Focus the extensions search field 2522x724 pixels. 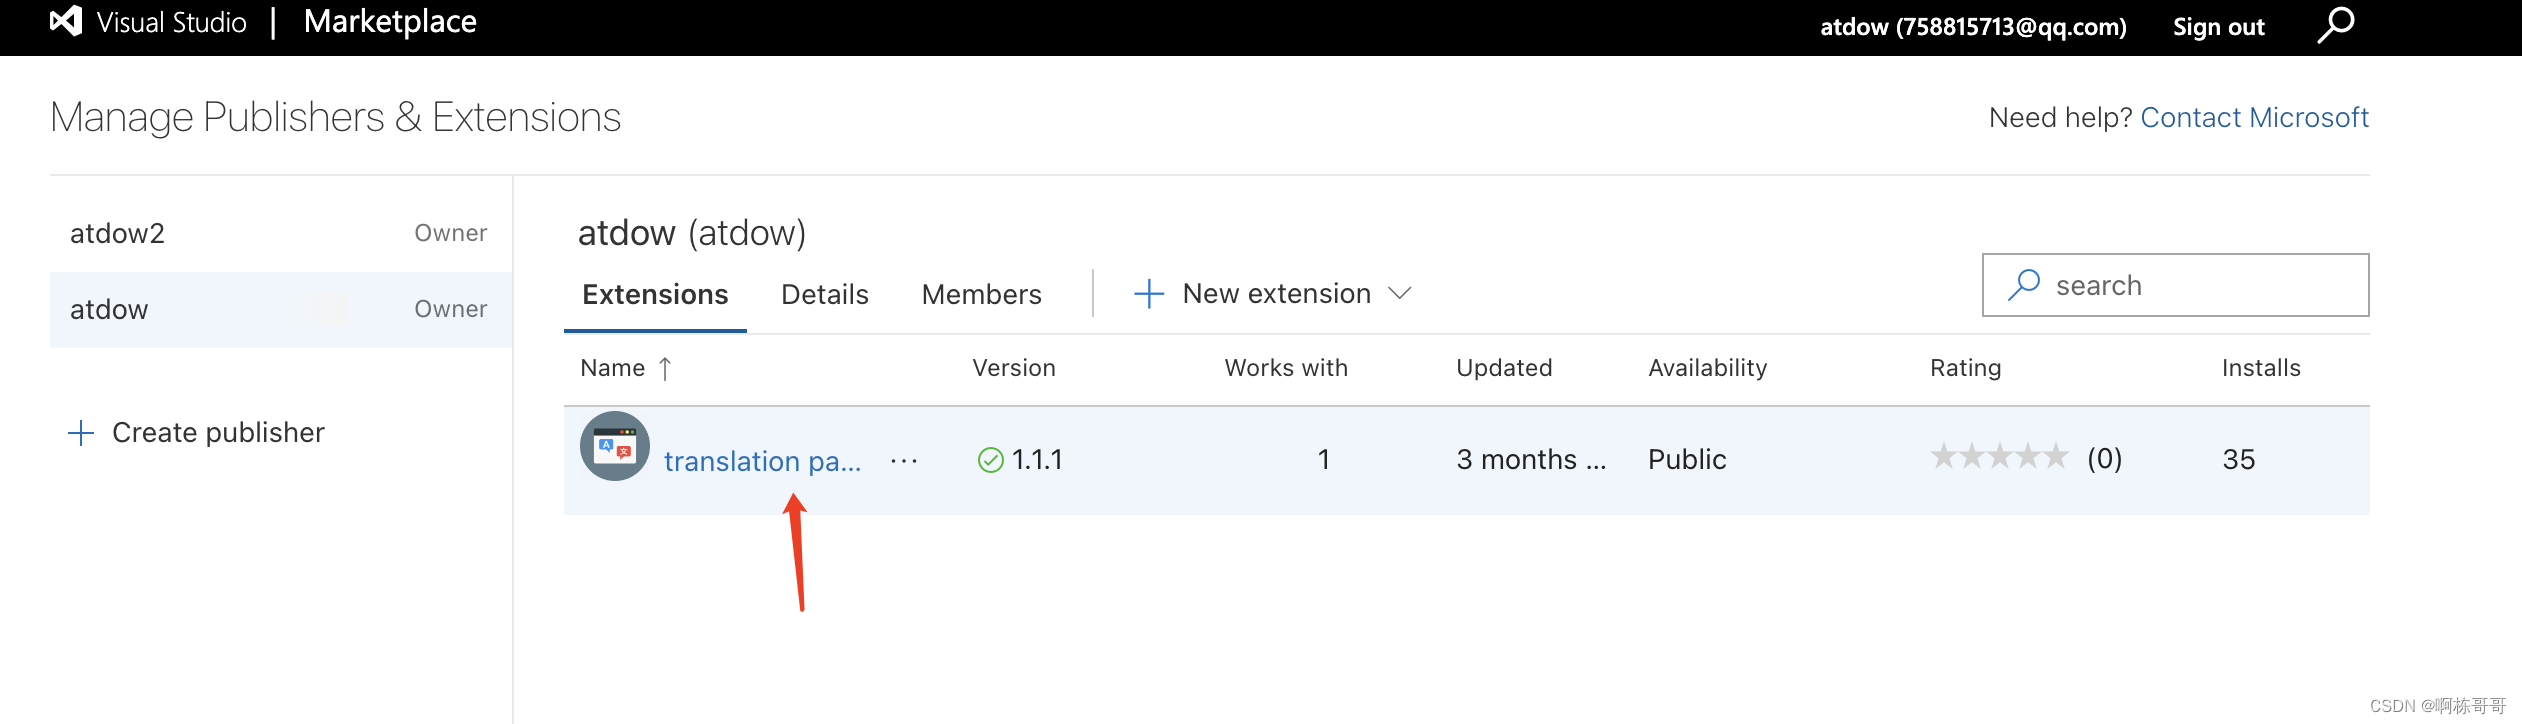point(2176,285)
